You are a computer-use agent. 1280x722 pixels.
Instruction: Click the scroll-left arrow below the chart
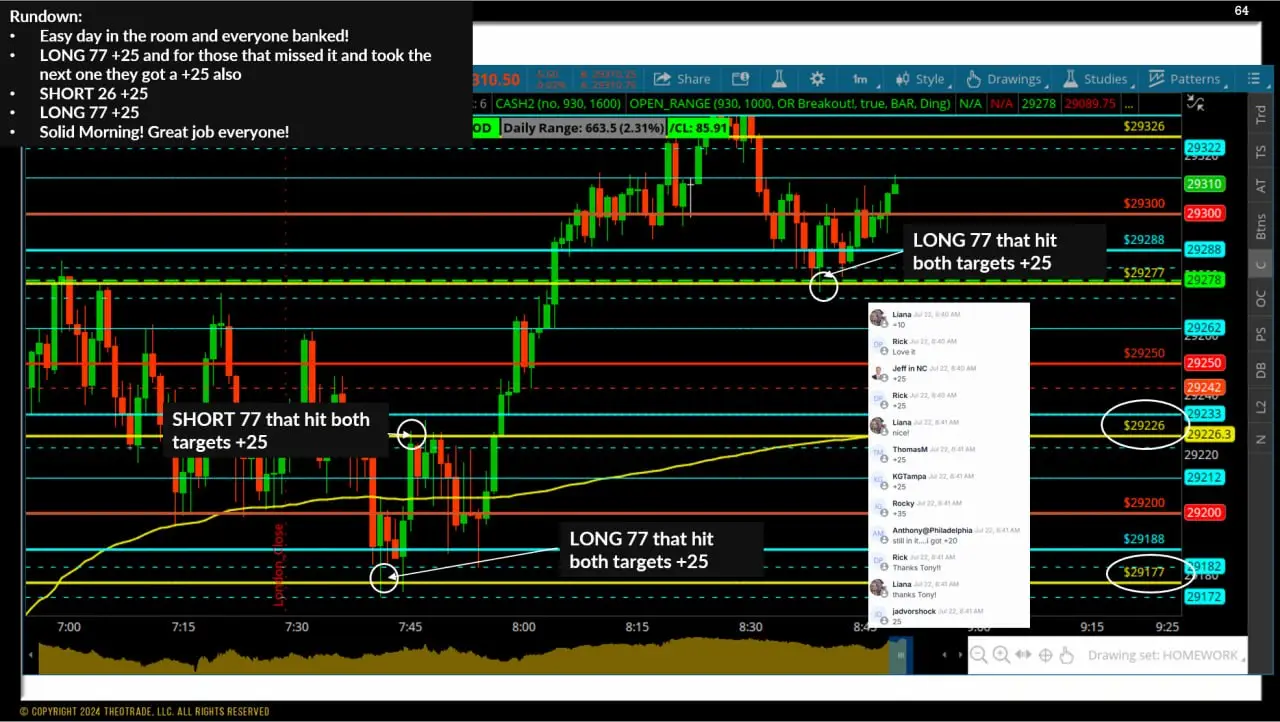(944, 655)
